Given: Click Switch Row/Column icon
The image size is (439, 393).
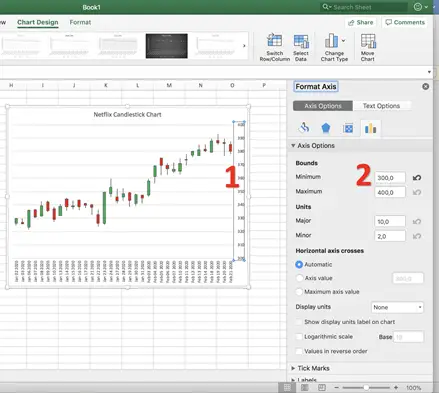Looking at the screenshot, I should [x=275, y=40].
